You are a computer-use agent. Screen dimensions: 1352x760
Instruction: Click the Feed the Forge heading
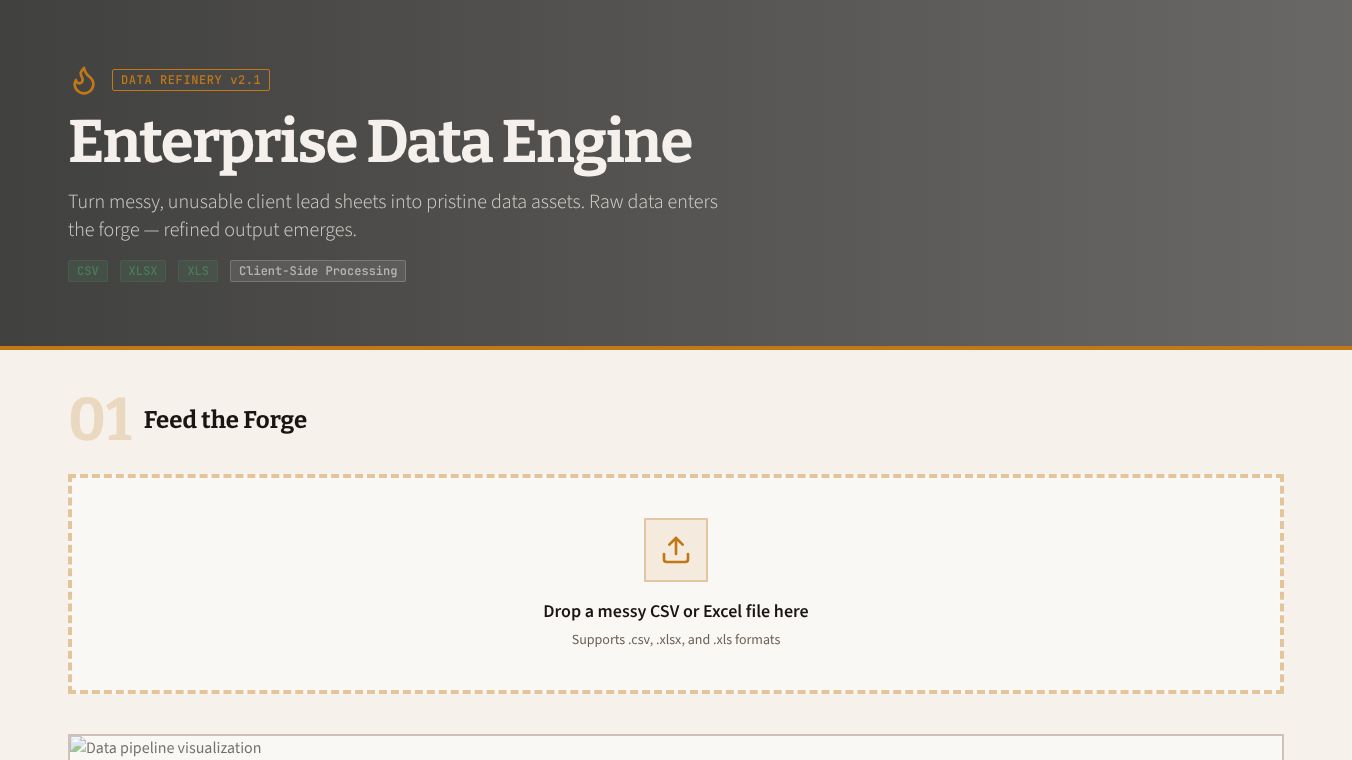(225, 420)
